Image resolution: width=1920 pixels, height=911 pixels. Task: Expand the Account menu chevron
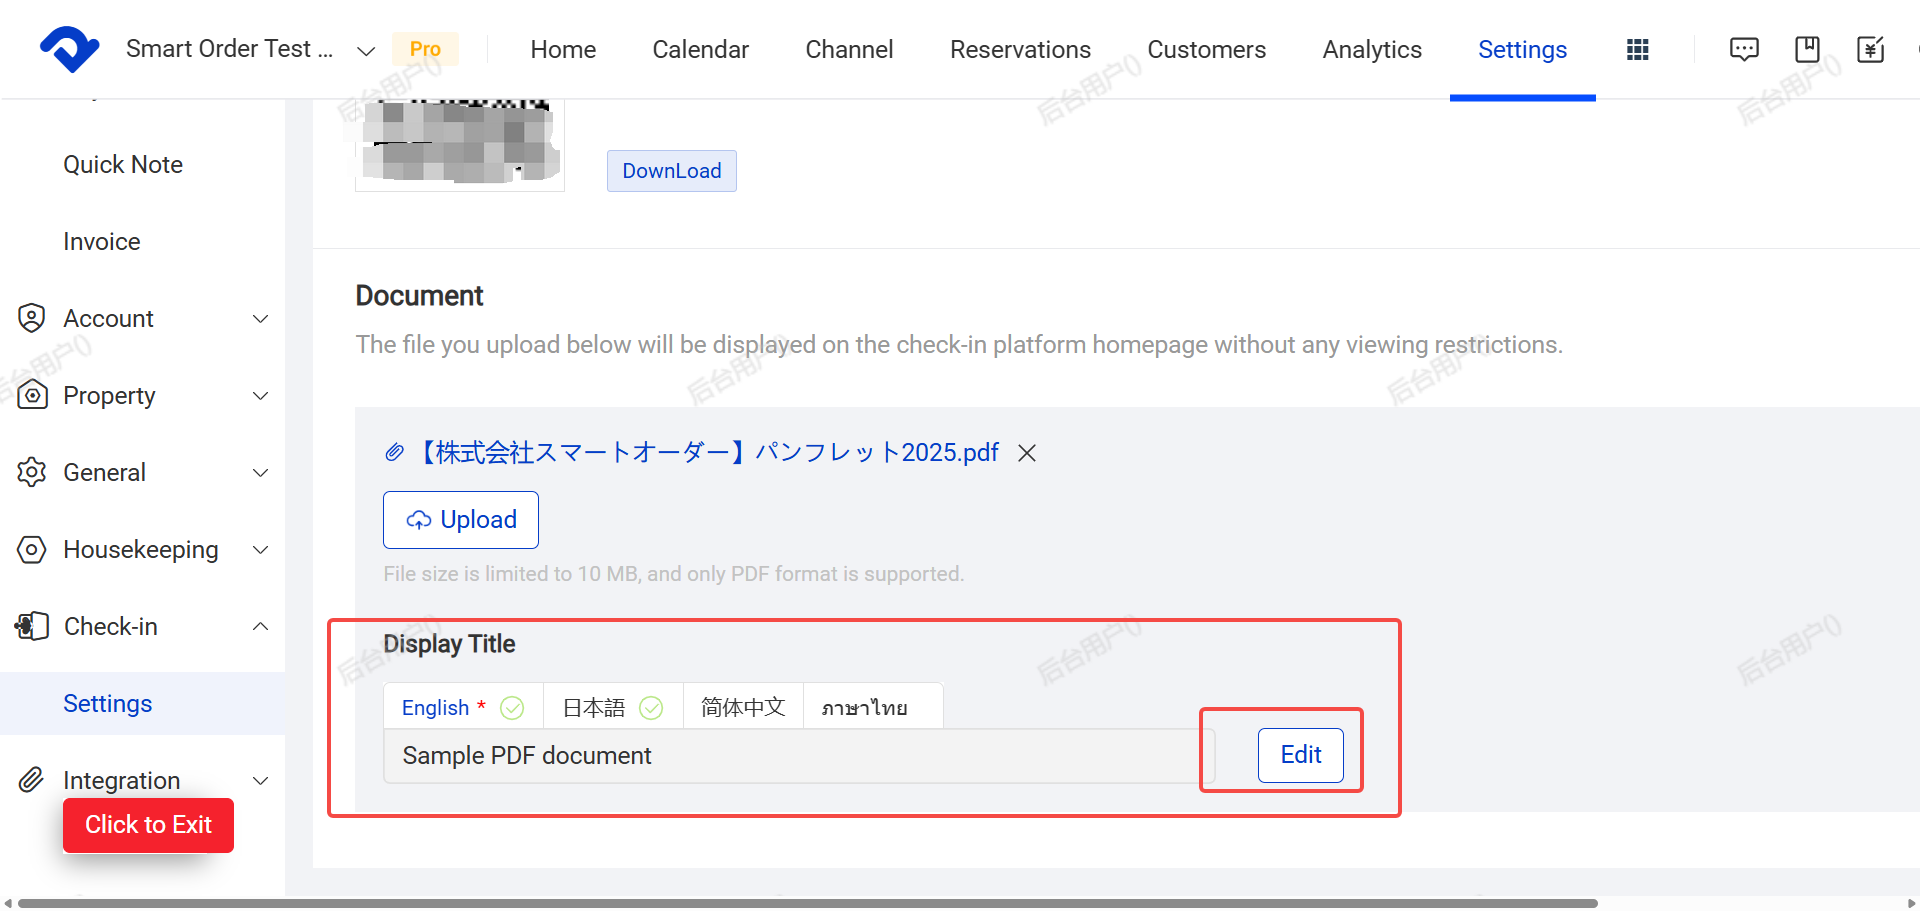tap(261, 319)
